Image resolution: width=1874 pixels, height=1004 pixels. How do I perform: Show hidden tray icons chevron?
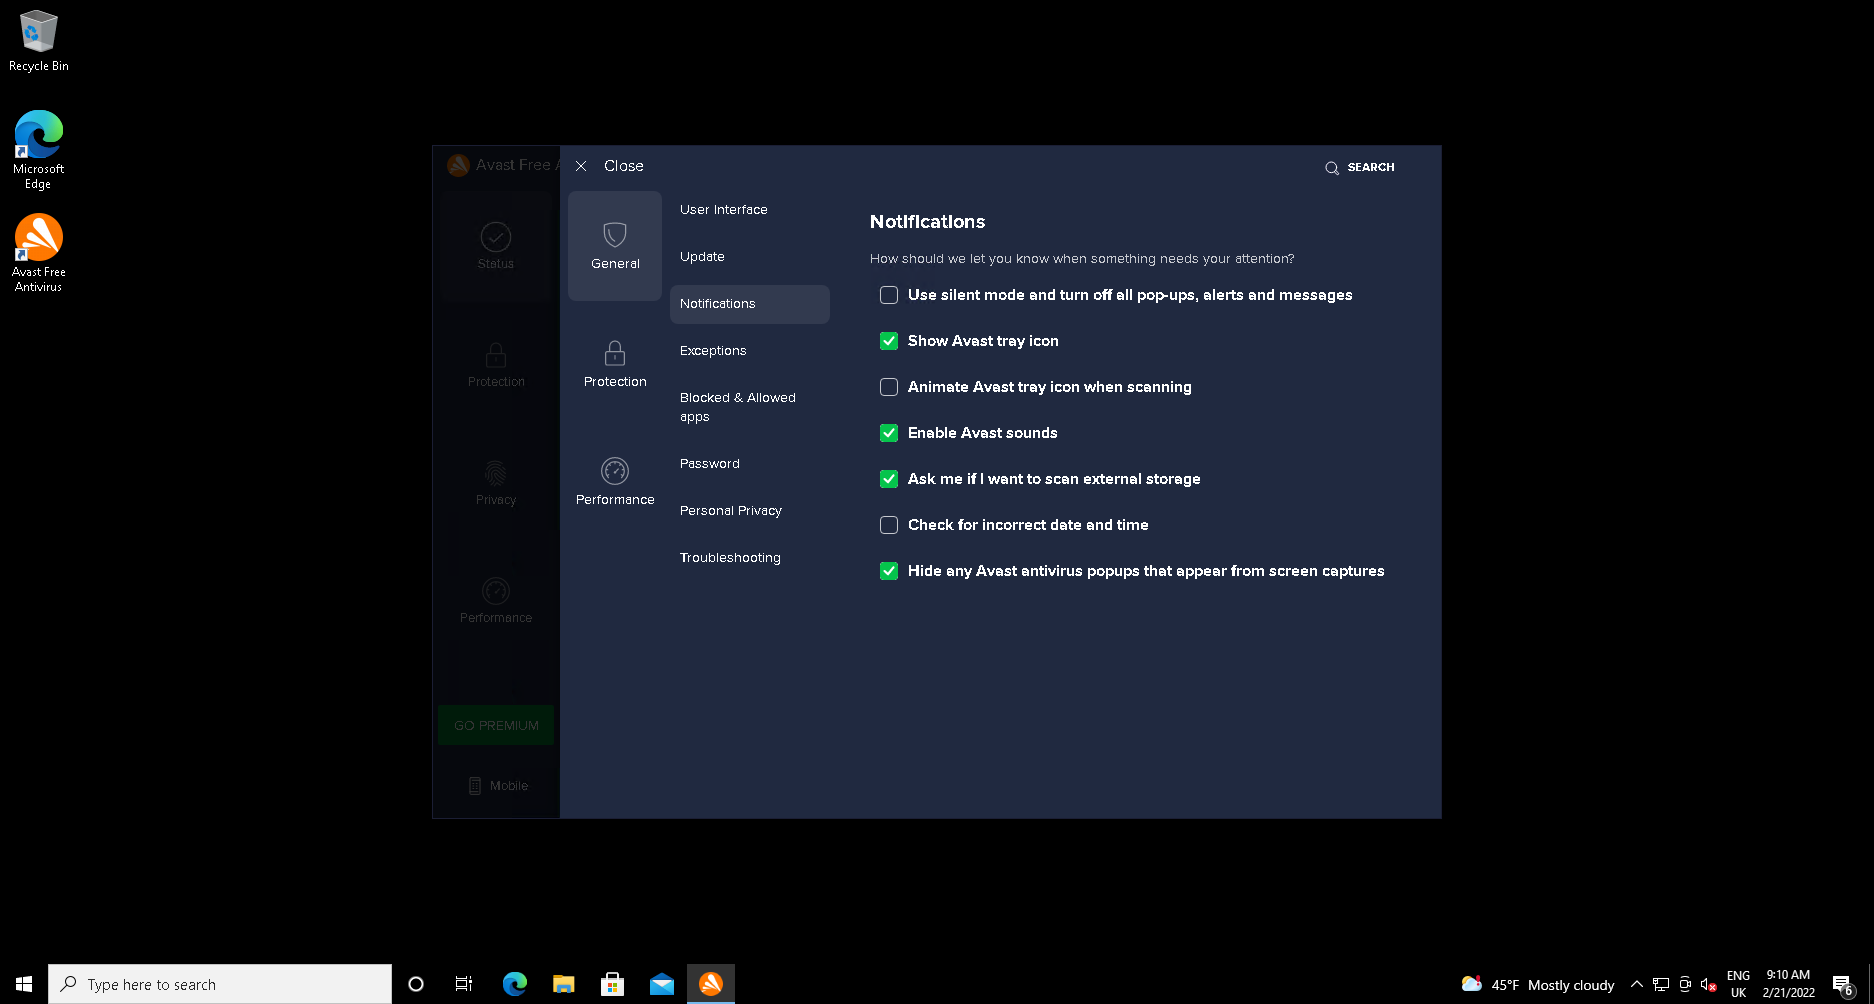point(1637,984)
